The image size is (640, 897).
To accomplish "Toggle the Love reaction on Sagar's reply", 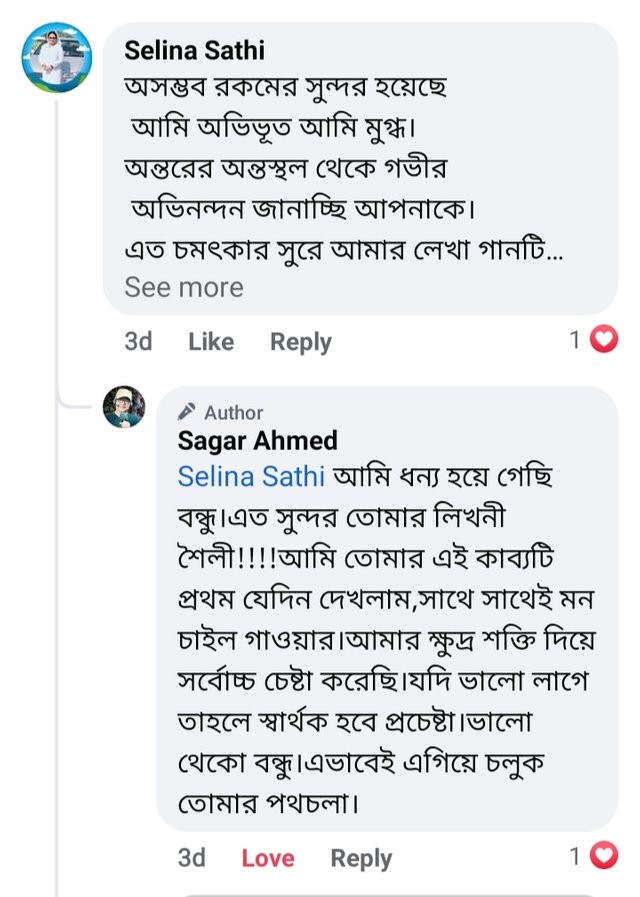I will 268,858.
